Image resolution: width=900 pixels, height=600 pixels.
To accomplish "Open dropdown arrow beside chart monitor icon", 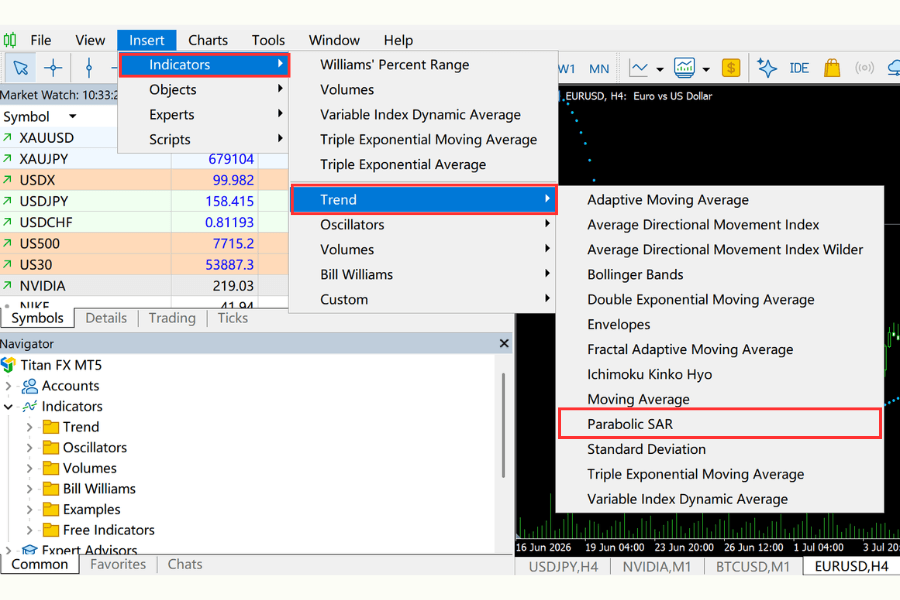I will (x=706, y=69).
